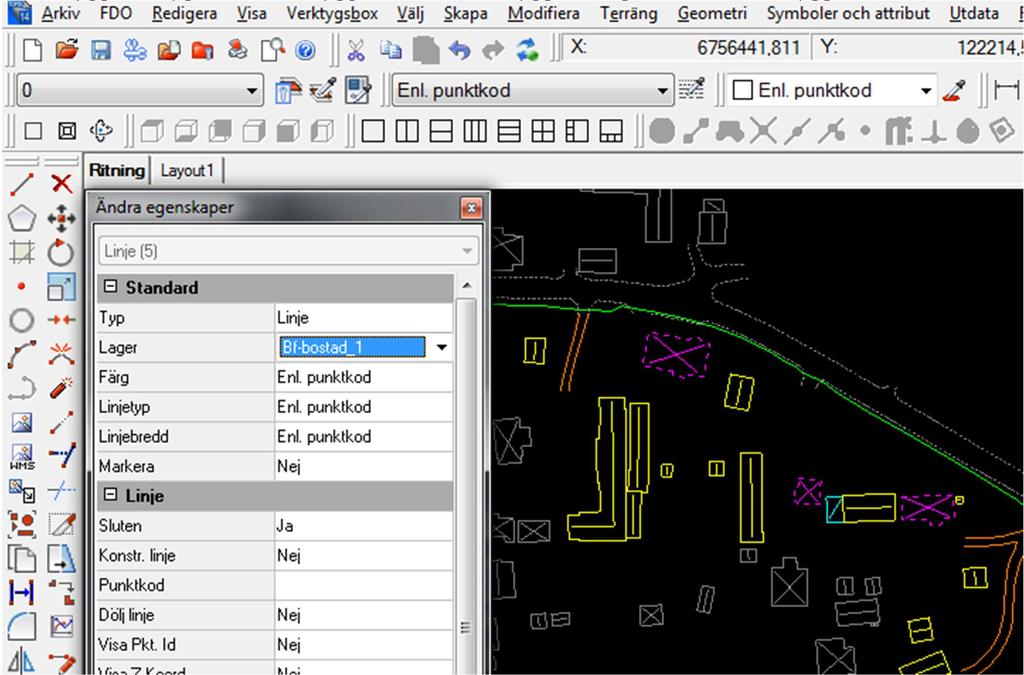The height and width of the screenshot is (675, 1024).
Task: Open the Modifiera menu
Action: coord(543,13)
